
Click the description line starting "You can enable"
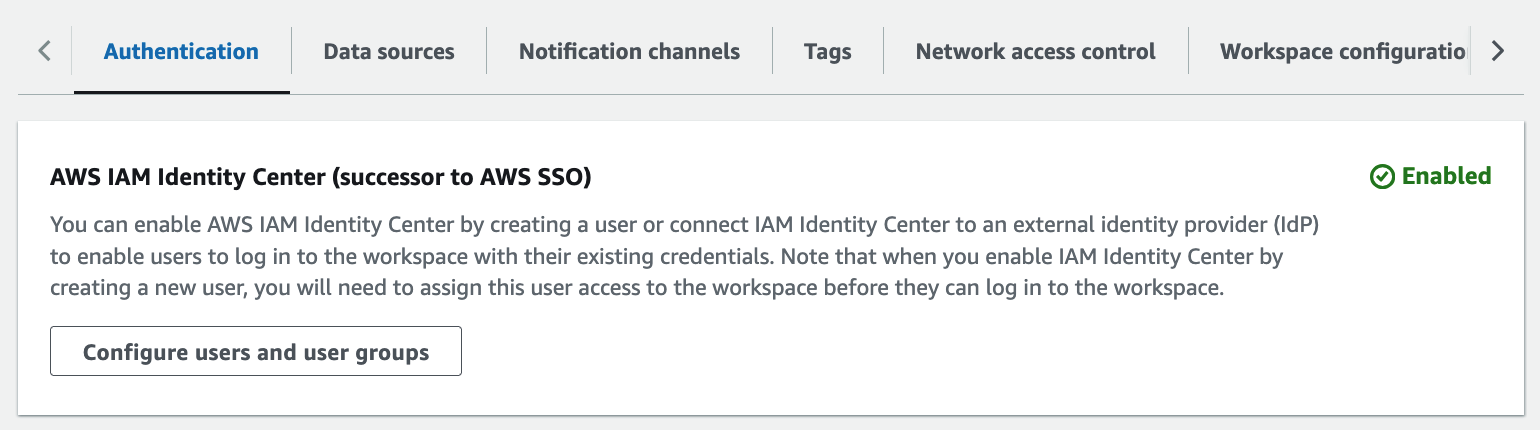click(x=400, y=224)
